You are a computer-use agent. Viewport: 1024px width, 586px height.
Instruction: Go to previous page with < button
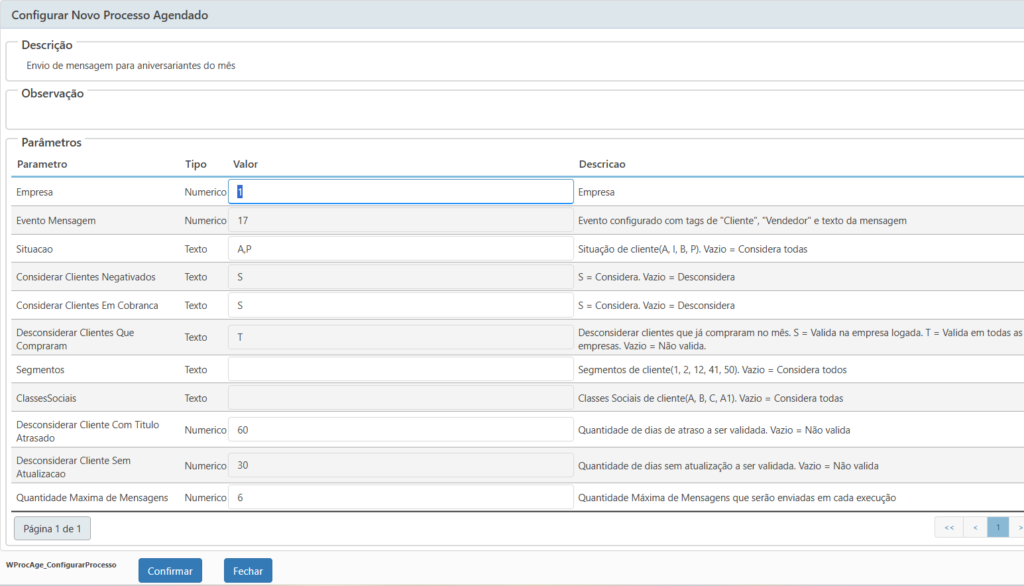(975, 527)
